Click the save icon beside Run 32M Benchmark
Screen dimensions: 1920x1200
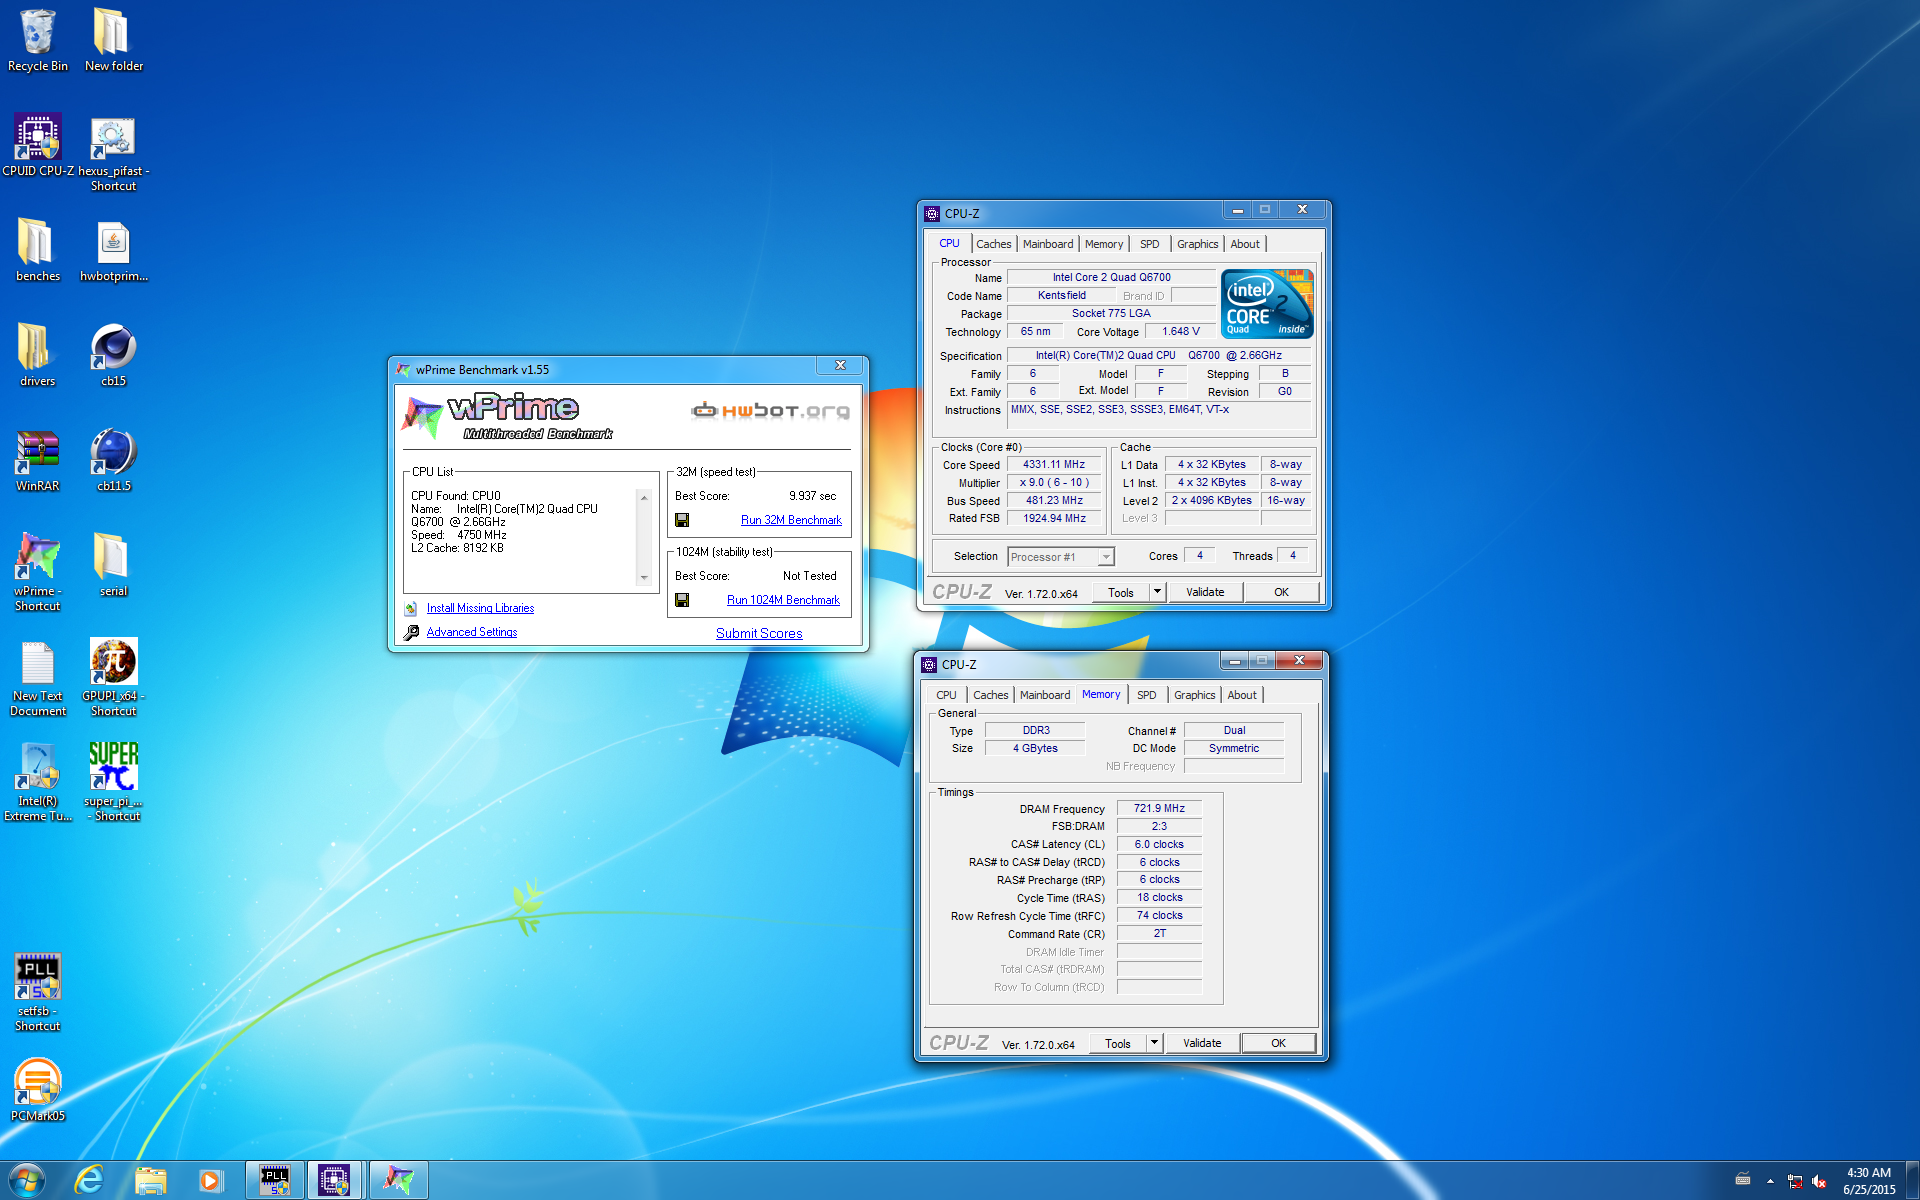(x=682, y=520)
